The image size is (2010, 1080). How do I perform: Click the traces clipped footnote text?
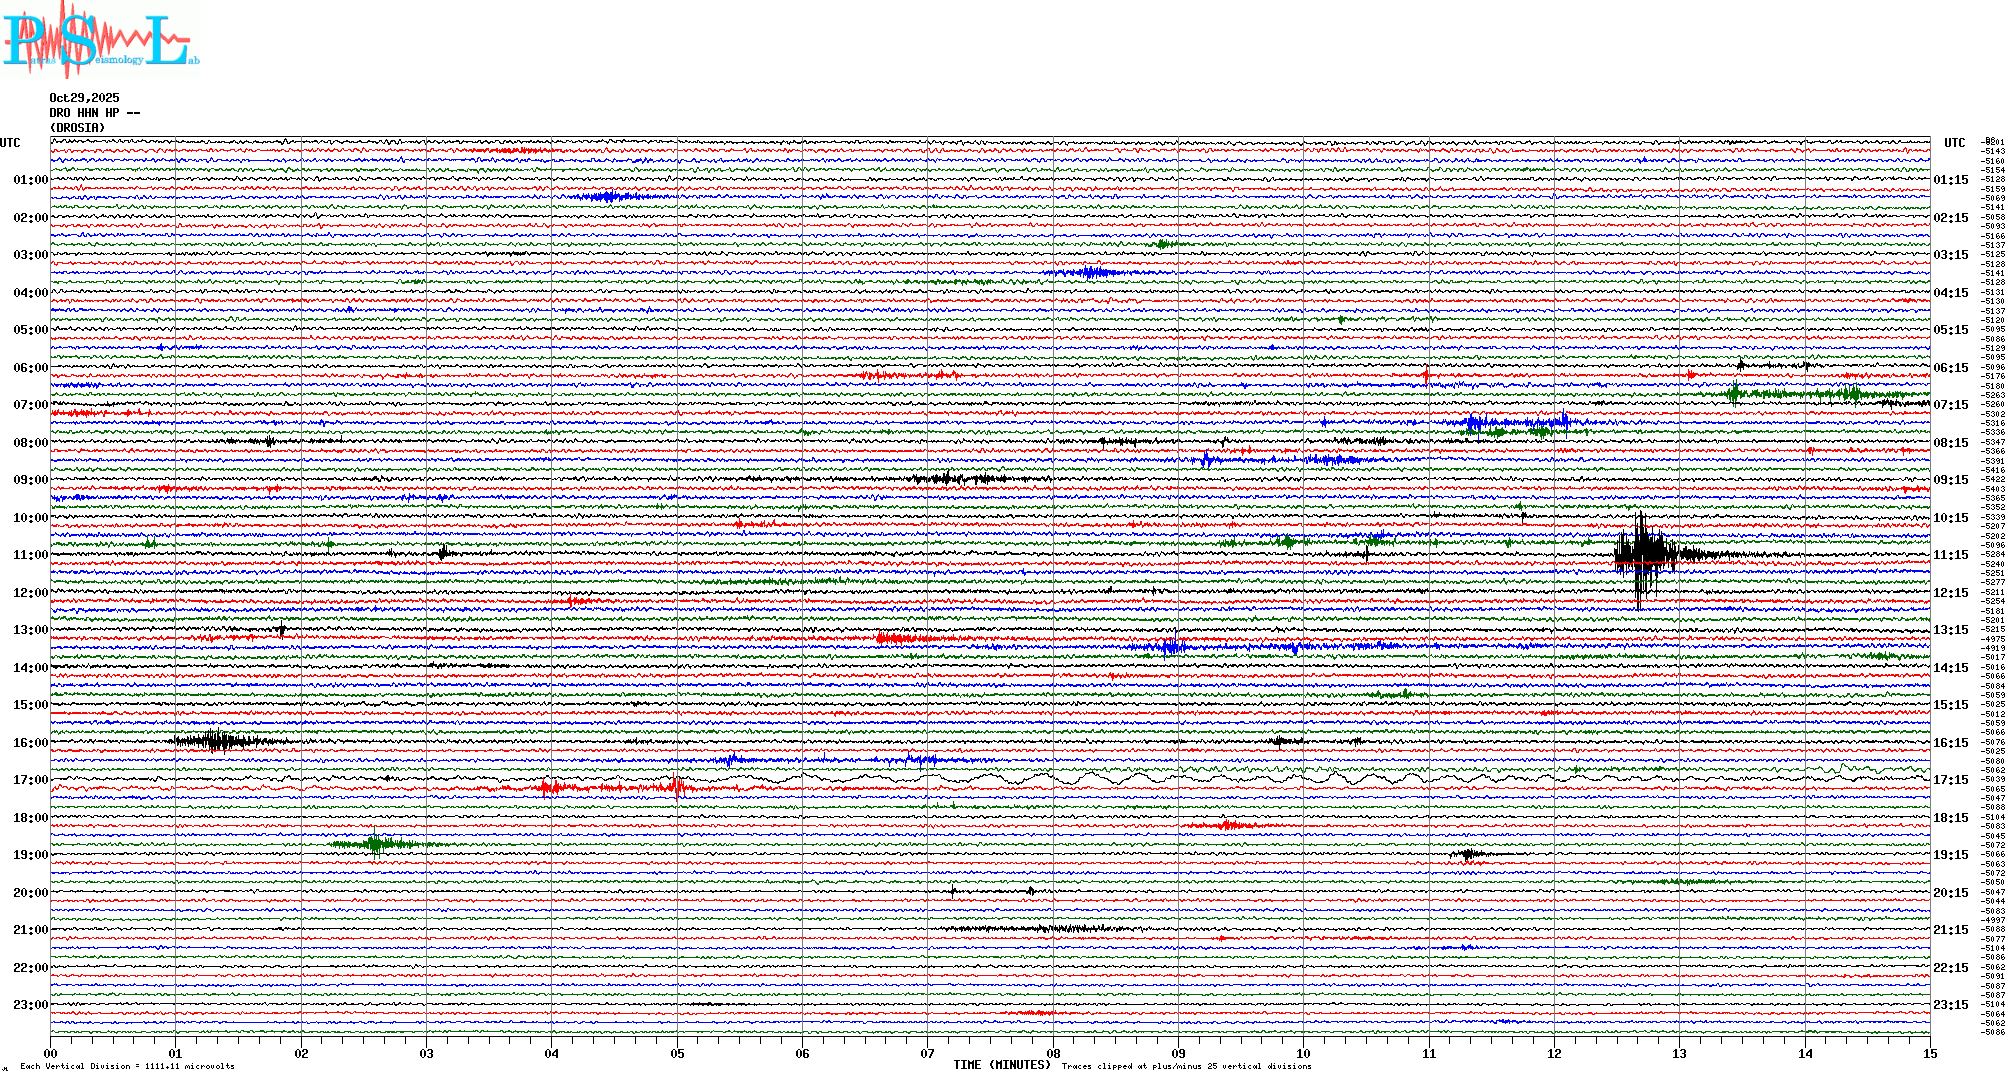[x=1186, y=1066]
